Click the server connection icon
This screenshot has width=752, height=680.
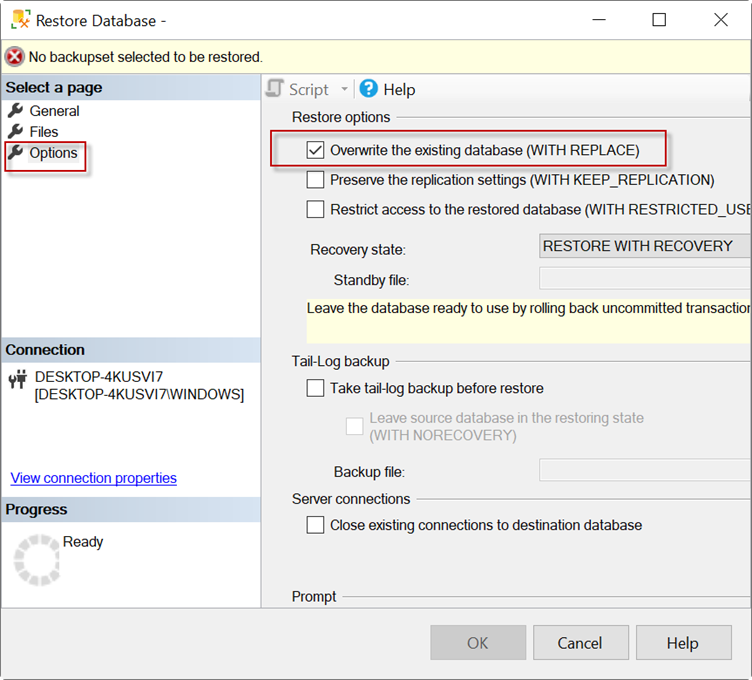click(x=17, y=378)
